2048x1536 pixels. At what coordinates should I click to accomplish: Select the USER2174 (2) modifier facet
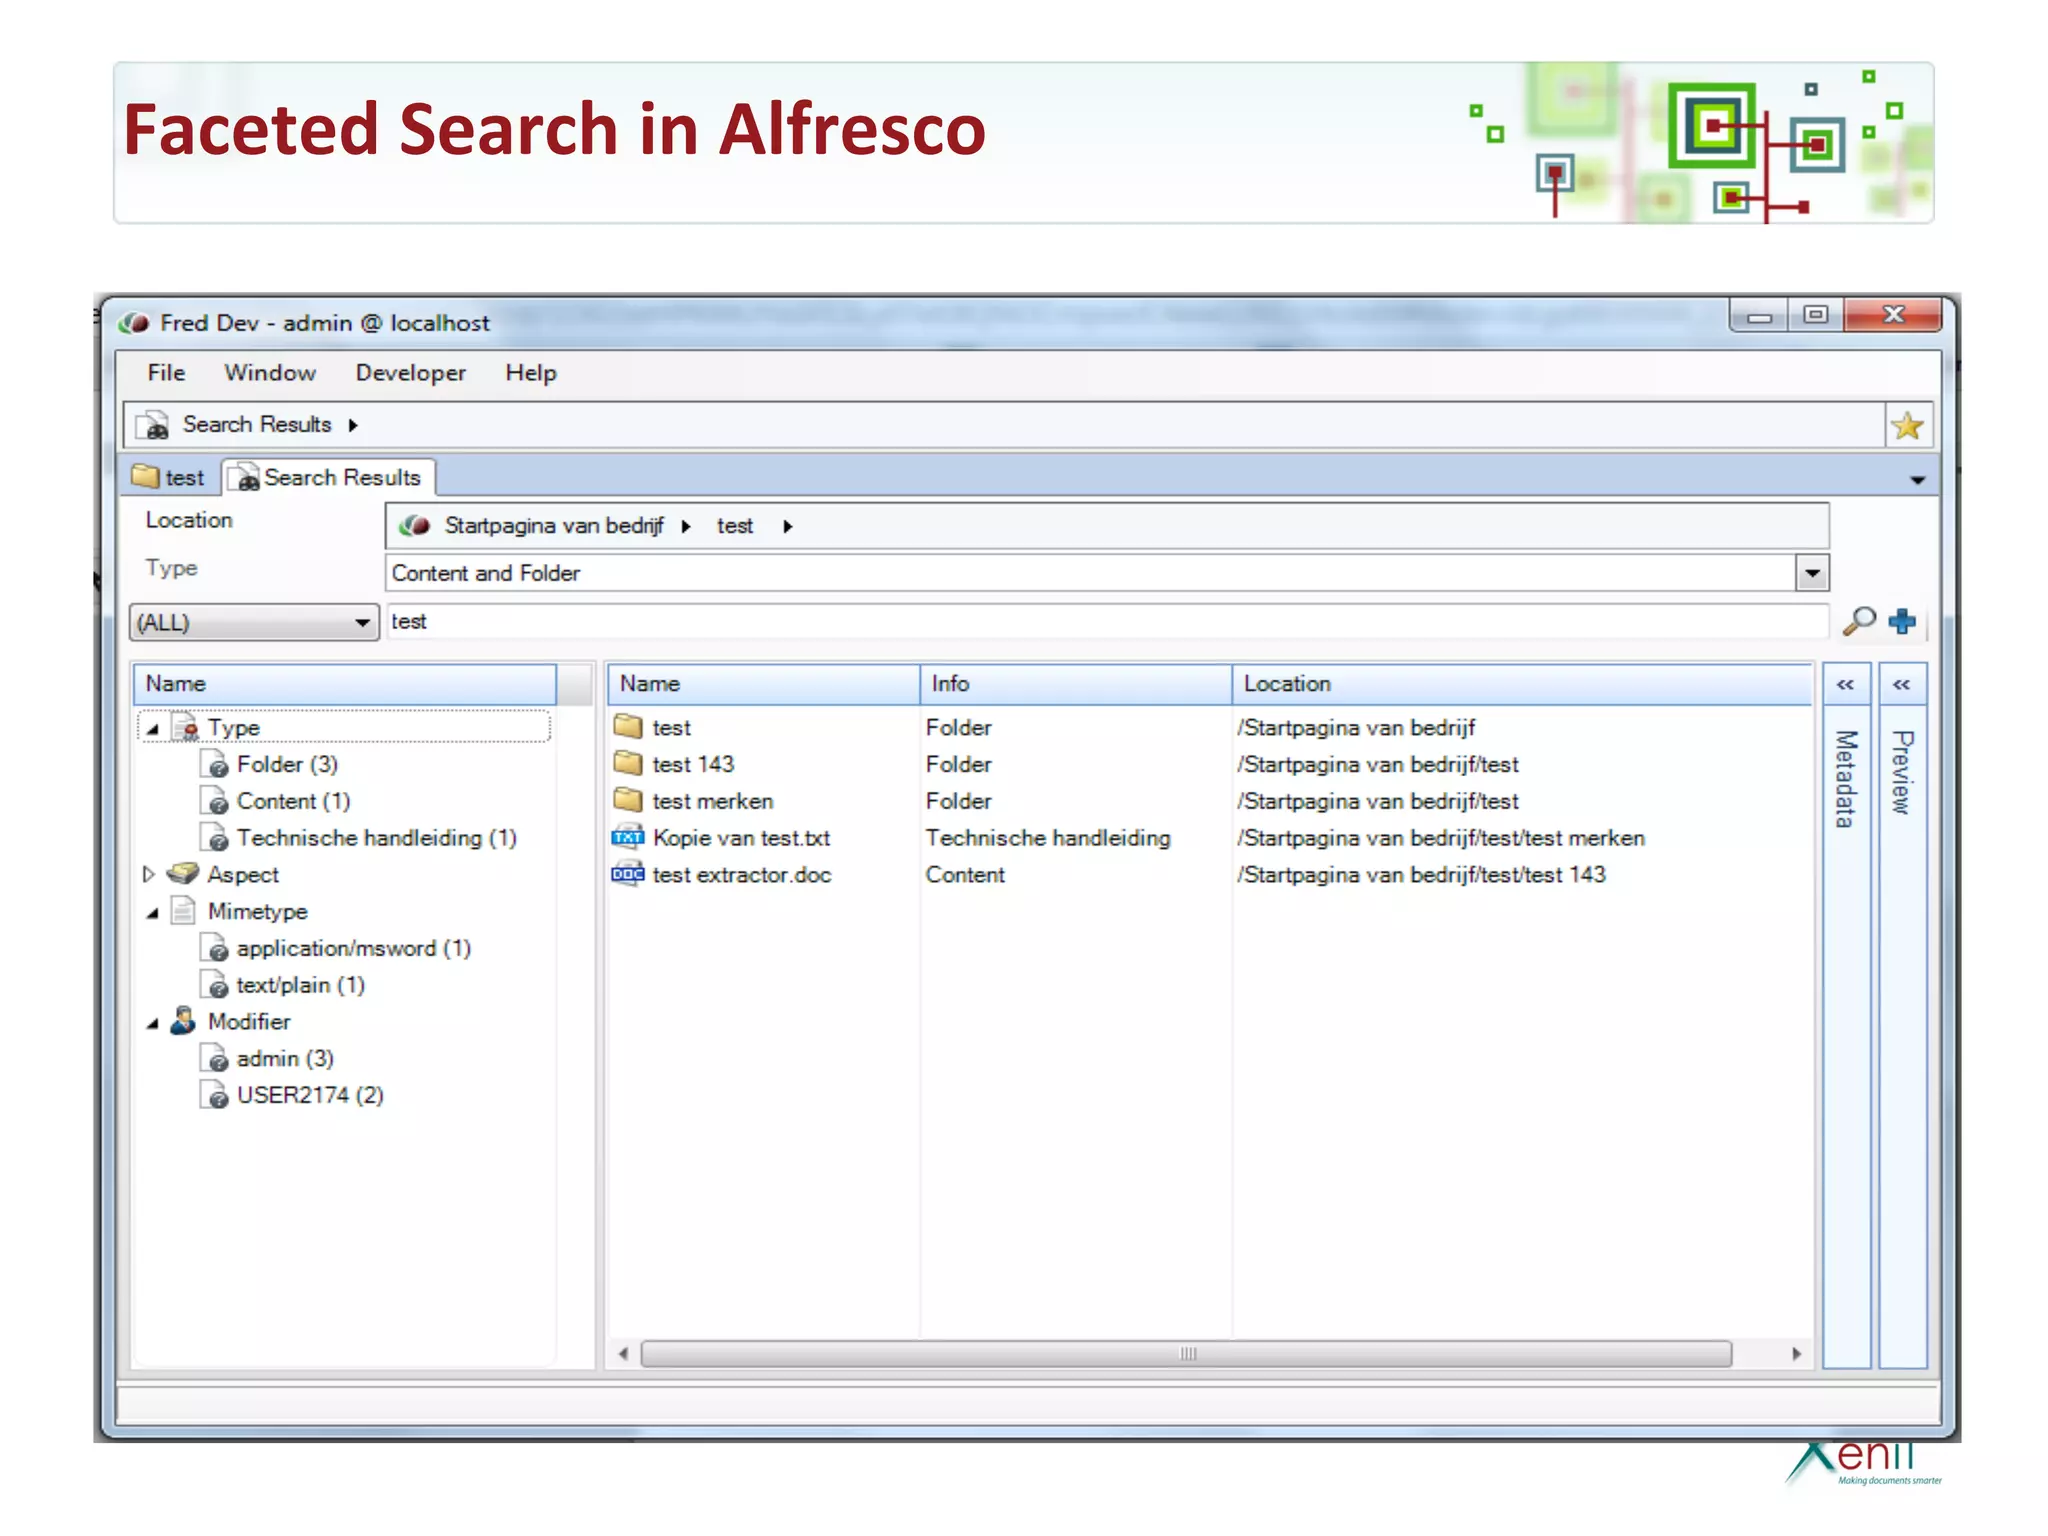tap(310, 1095)
